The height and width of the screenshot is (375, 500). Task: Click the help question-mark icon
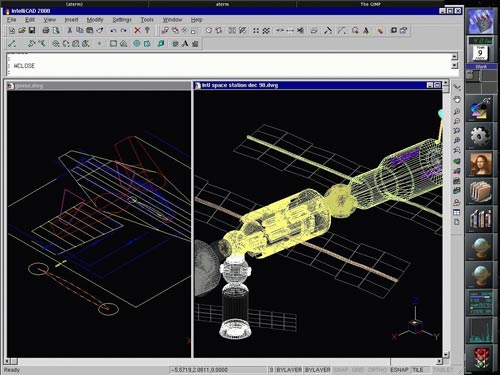pos(147,31)
